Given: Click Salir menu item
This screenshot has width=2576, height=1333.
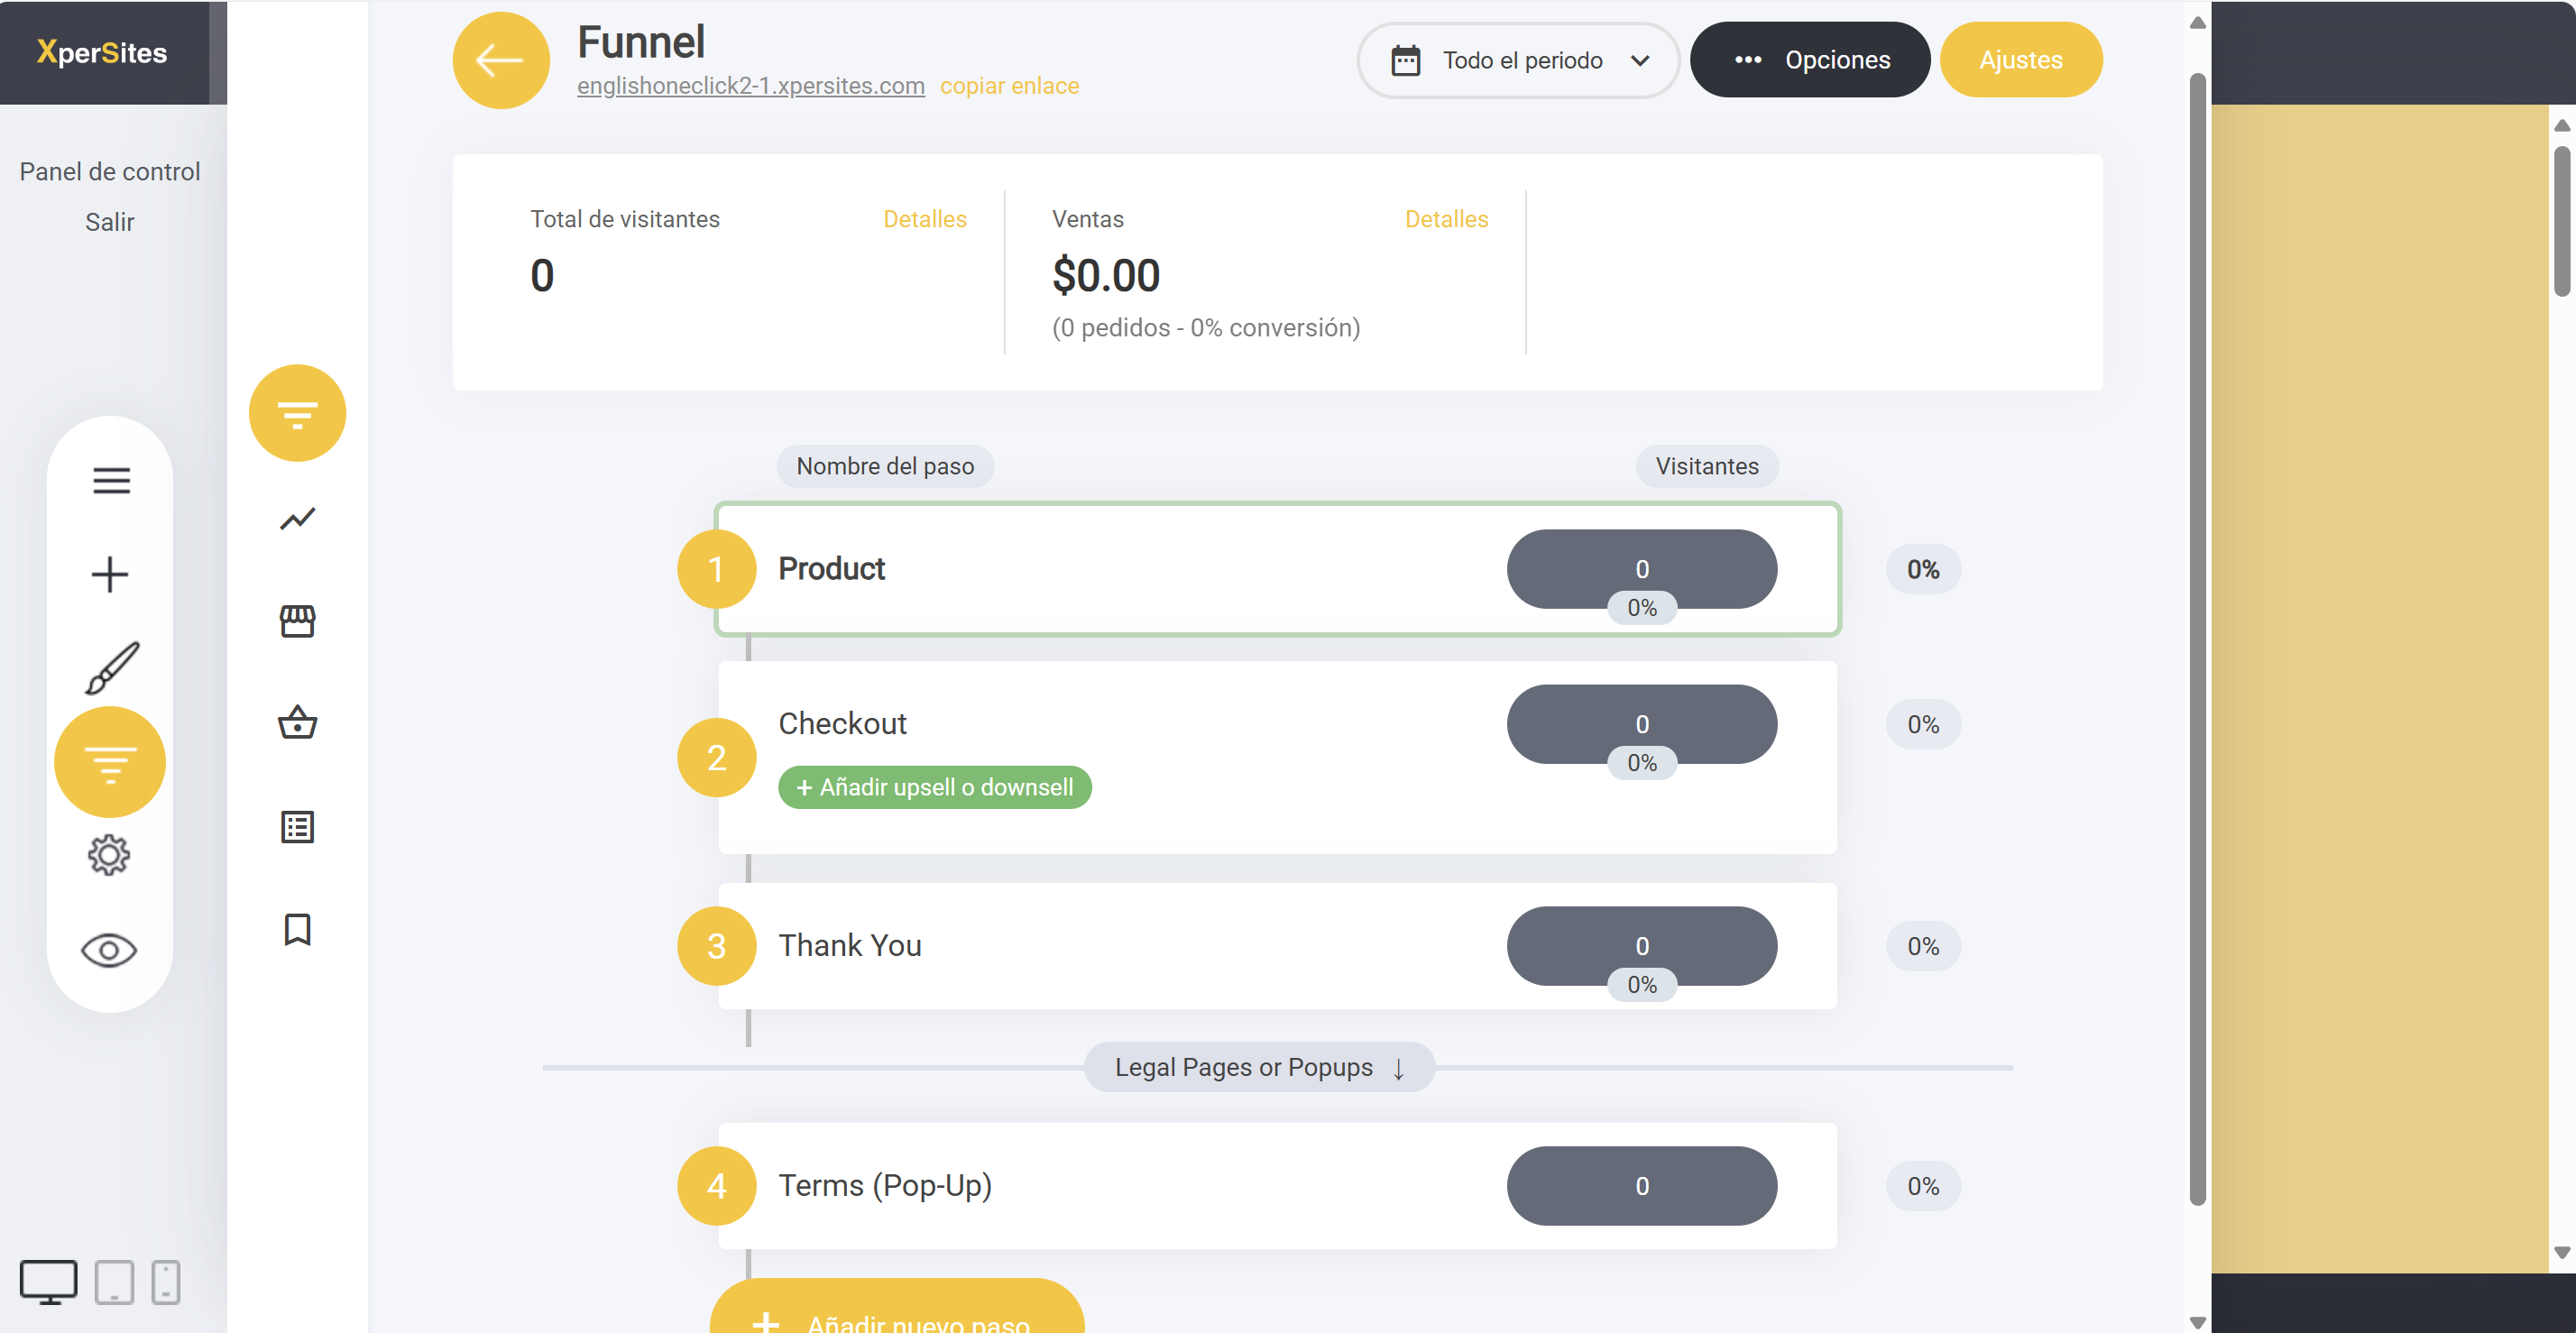Looking at the screenshot, I should pos(110,222).
